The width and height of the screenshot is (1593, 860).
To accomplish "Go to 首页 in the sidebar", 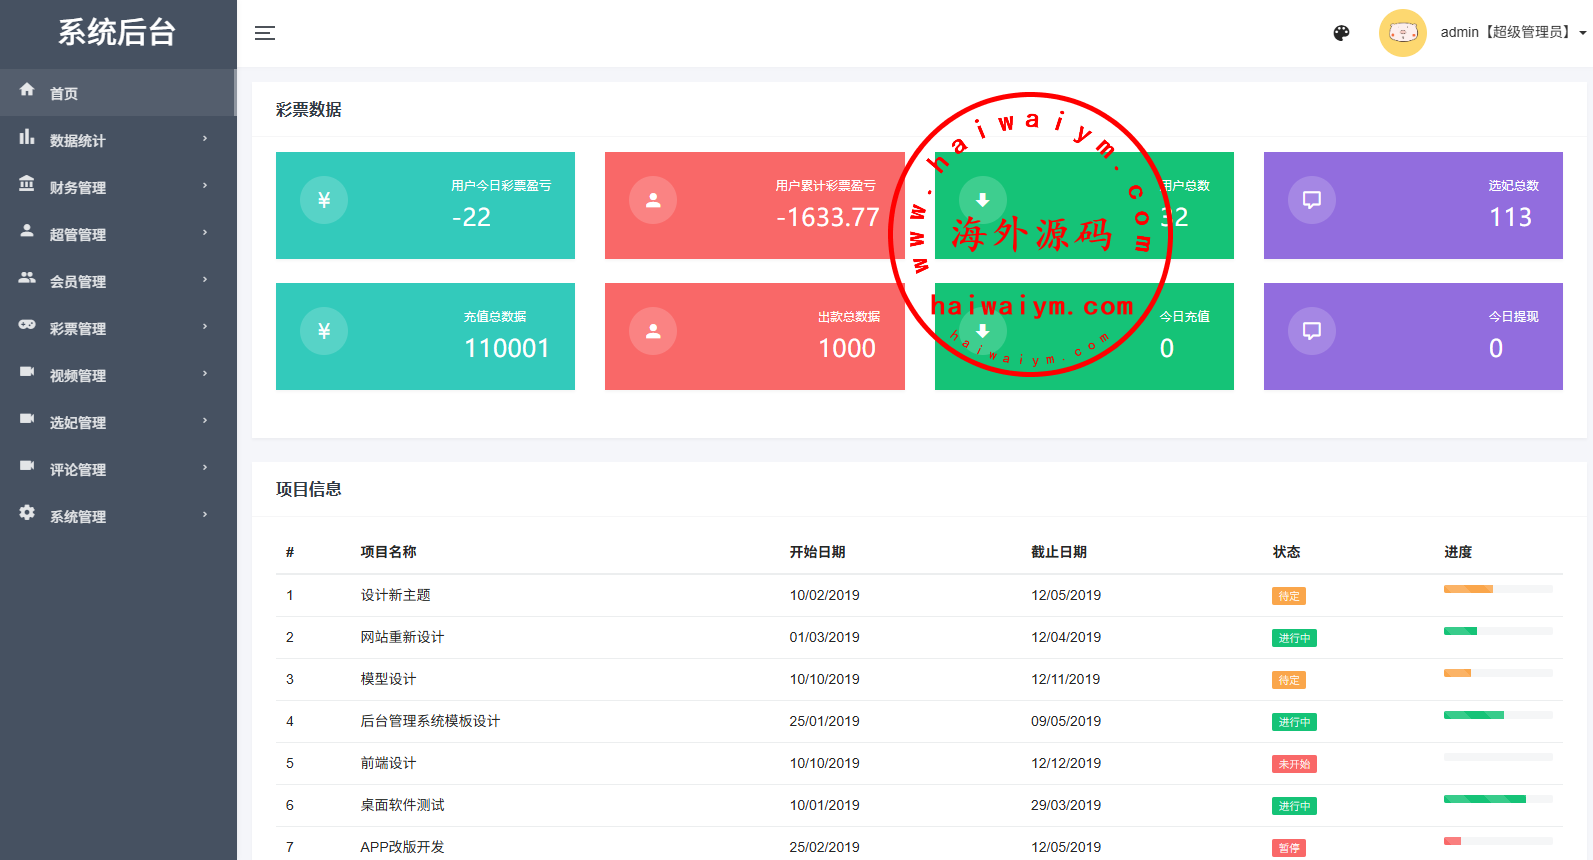I will pyautogui.click(x=64, y=93).
